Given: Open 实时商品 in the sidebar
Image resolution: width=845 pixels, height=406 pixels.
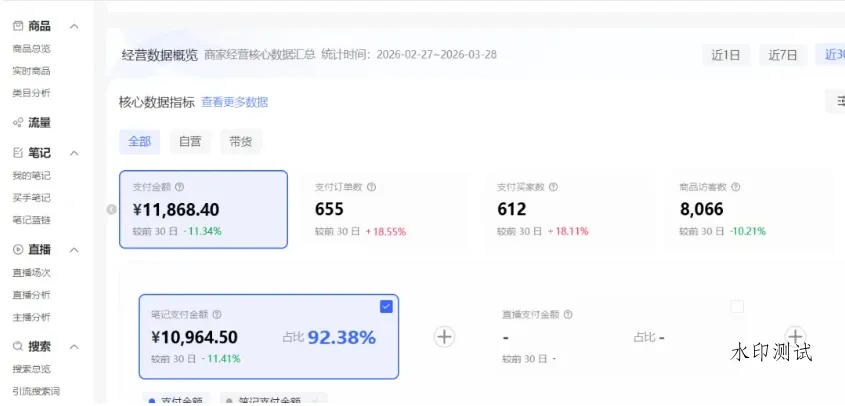Looking at the screenshot, I should [x=31, y=71].
